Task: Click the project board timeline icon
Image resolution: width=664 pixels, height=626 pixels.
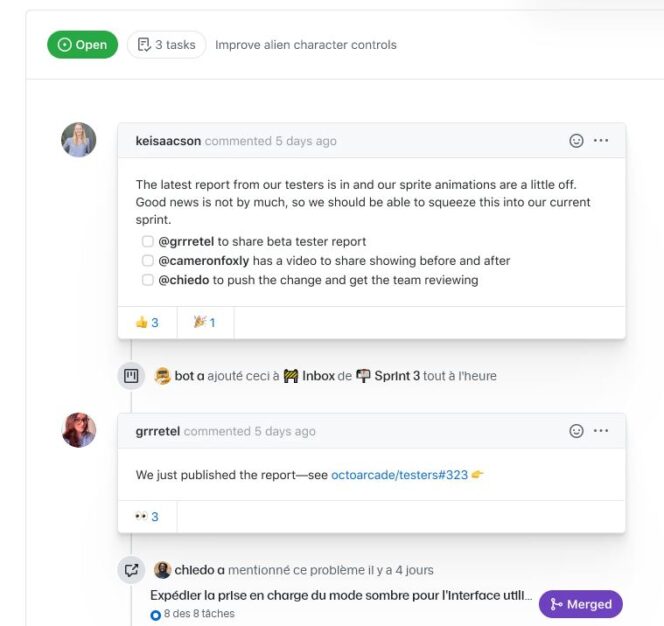Action: point(131,376)
